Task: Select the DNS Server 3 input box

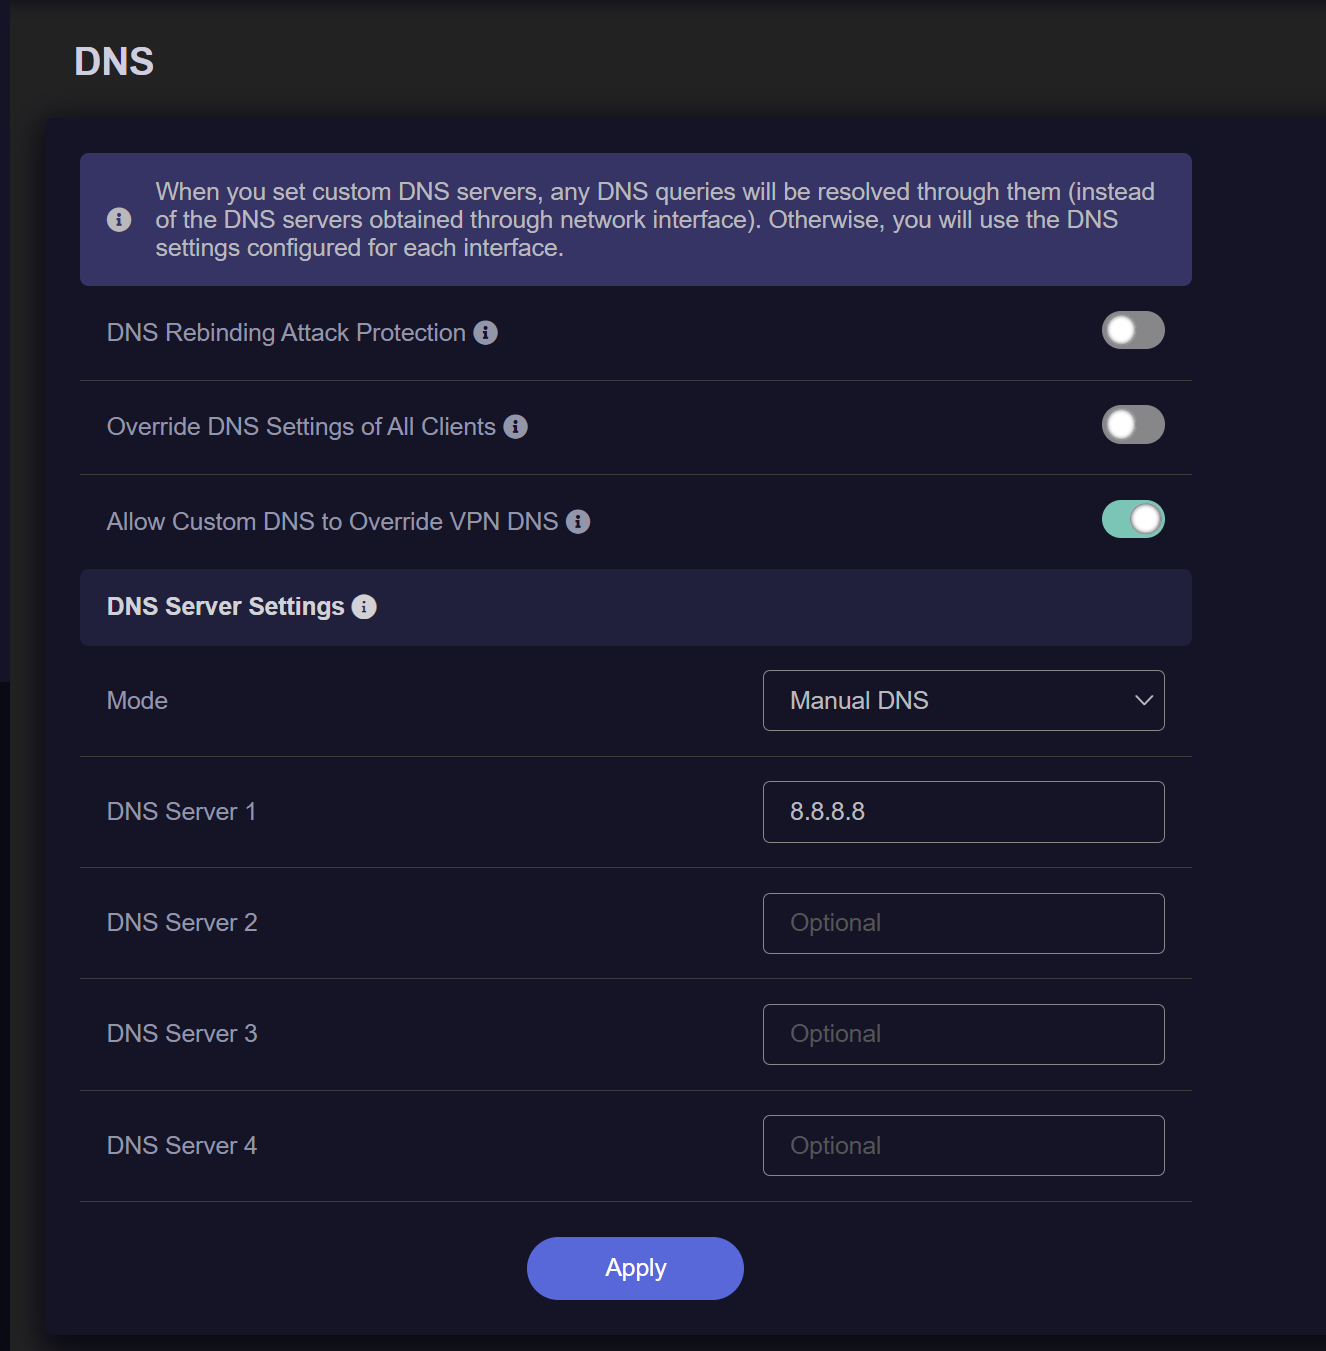Action: pyautogui.click(x=963, y=1034)
